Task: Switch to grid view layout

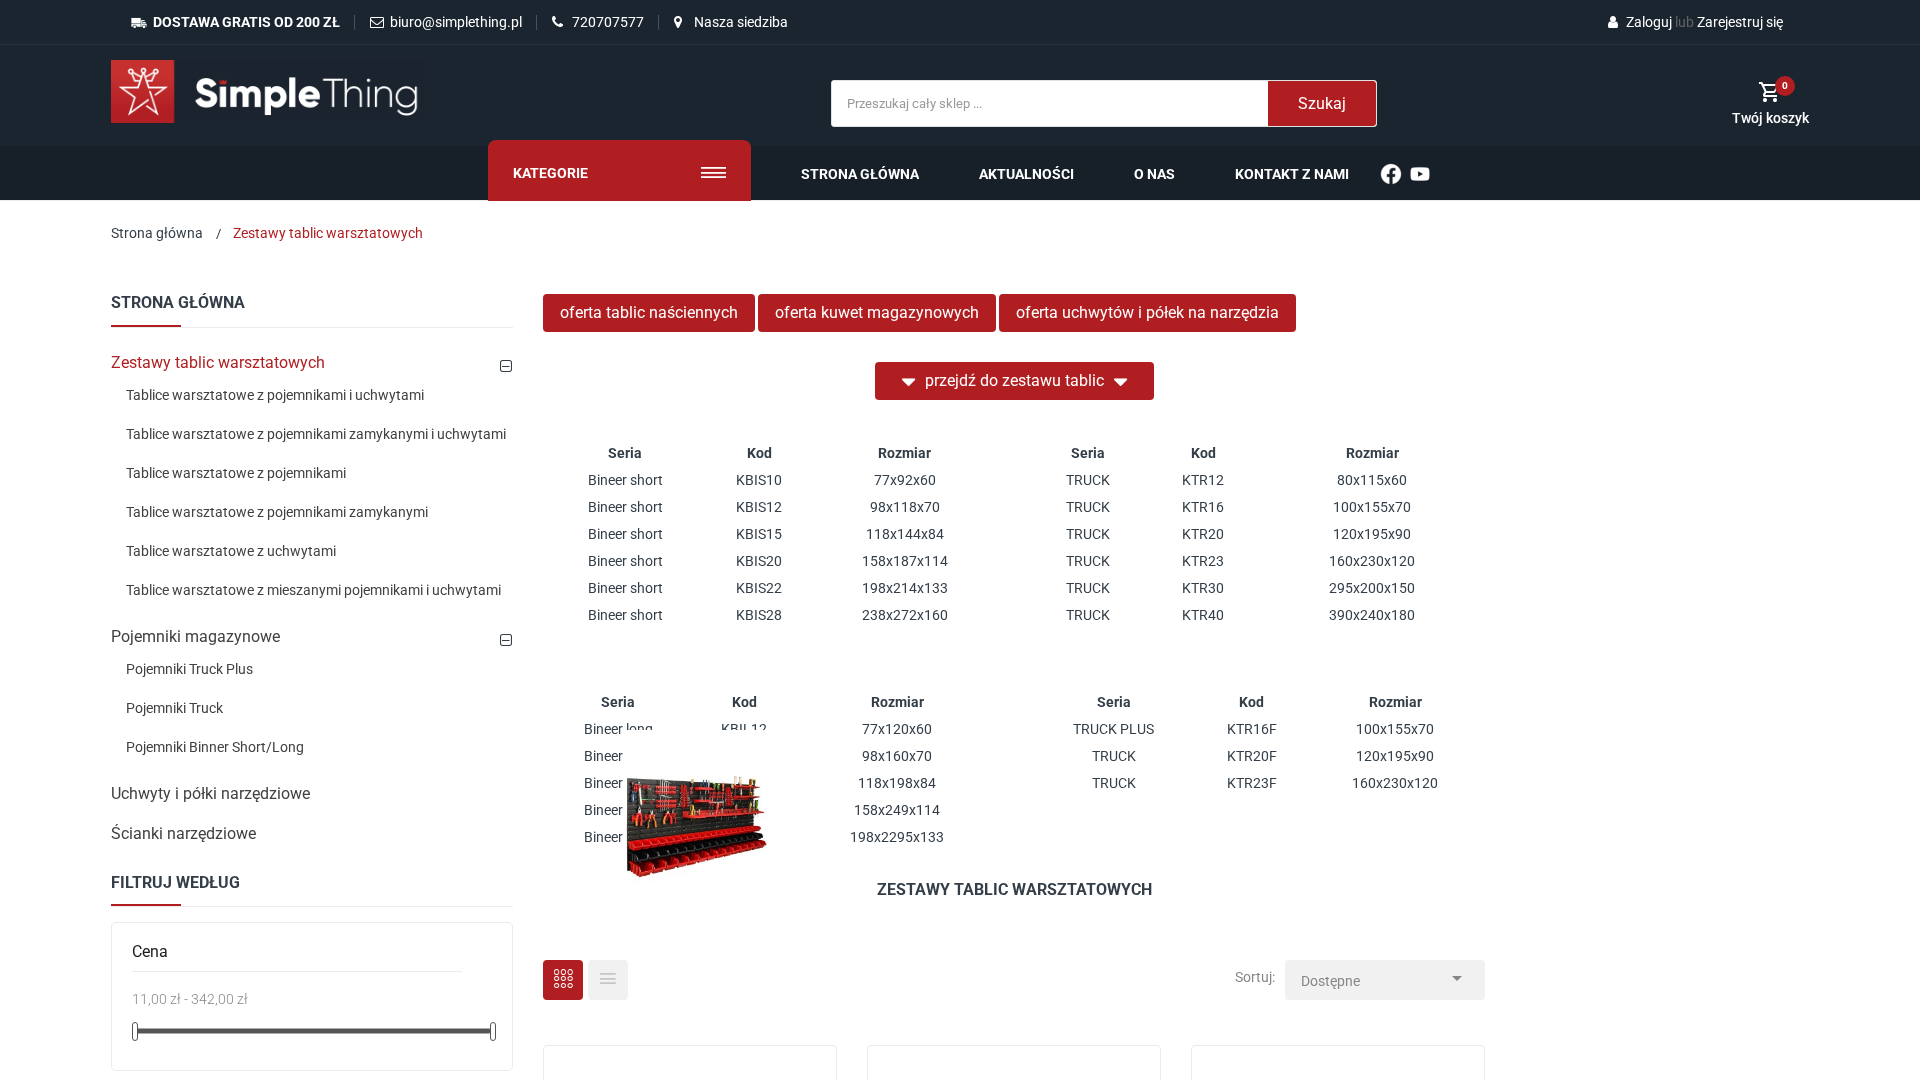Action: [563, 980]
